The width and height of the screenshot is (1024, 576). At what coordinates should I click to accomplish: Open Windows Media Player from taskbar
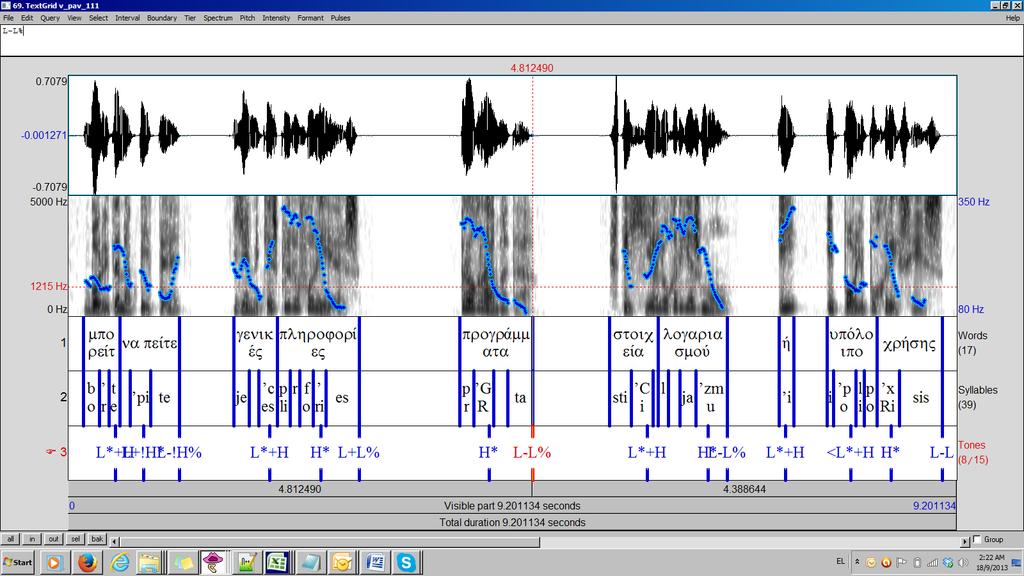(54, 562)
